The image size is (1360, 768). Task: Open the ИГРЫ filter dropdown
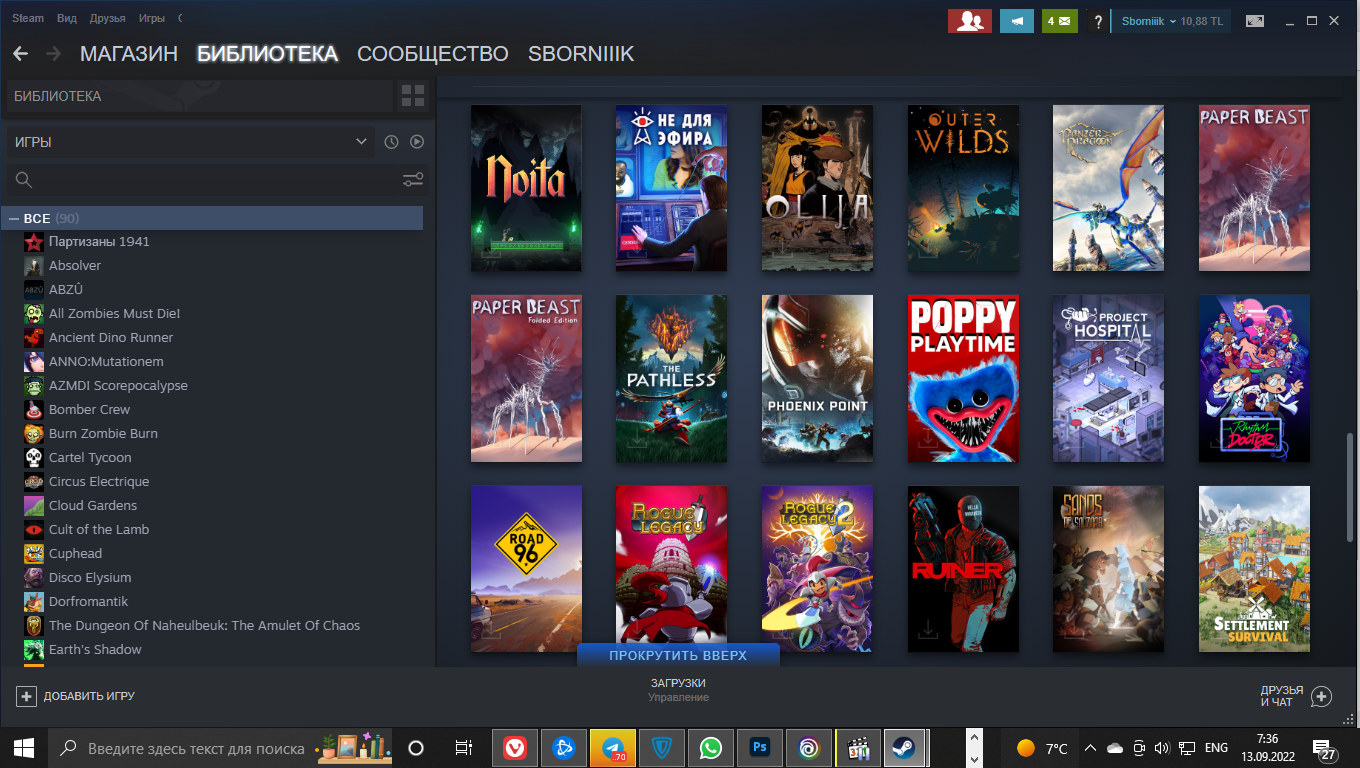pos(190,142)
